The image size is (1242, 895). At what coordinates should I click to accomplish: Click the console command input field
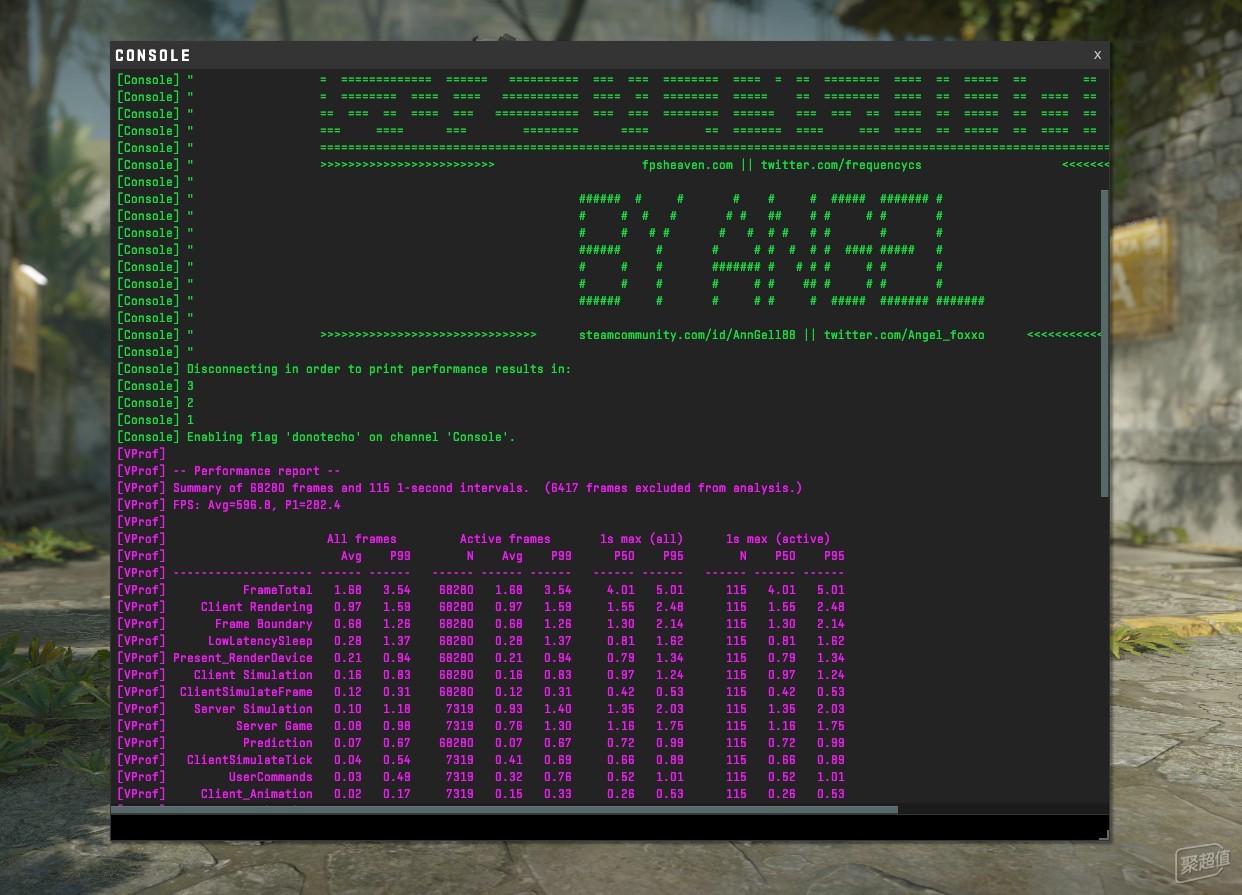click(603, 827)
